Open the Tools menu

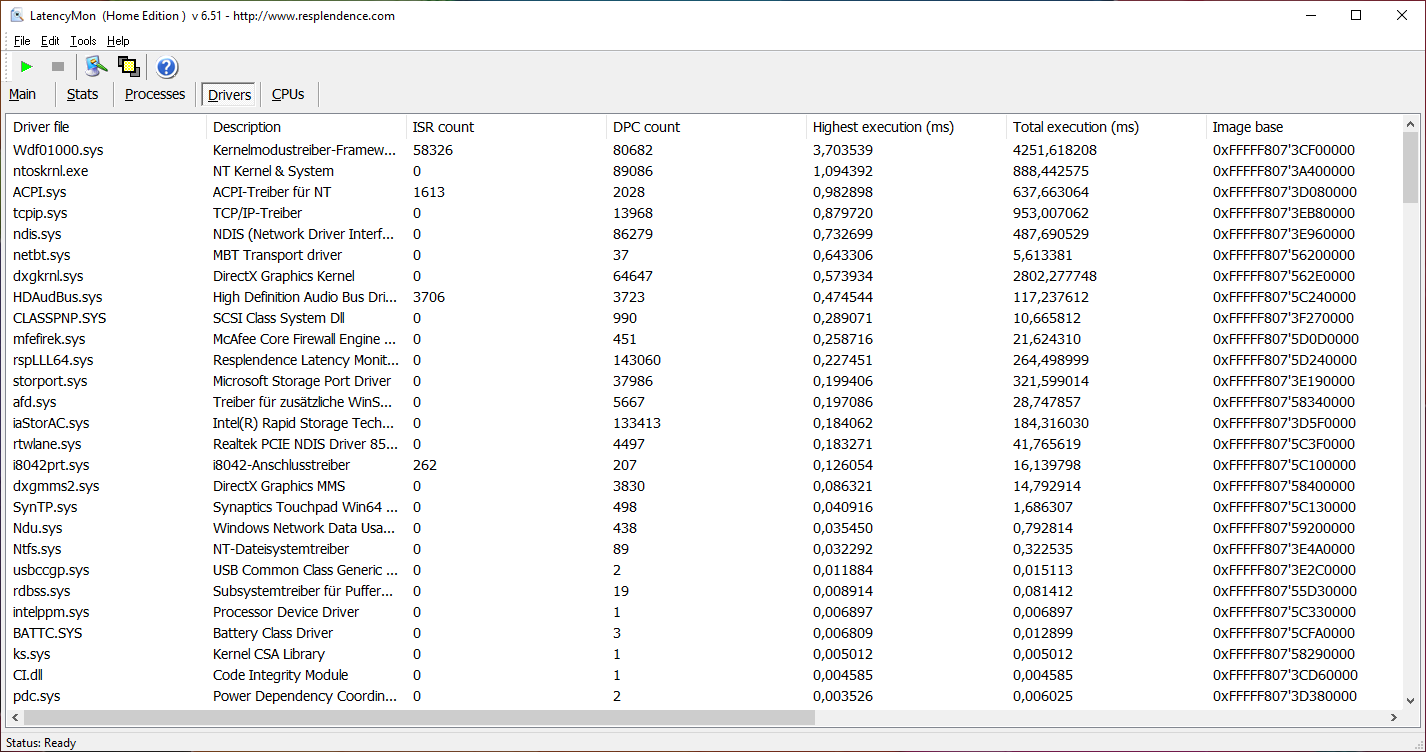point(83,41)
